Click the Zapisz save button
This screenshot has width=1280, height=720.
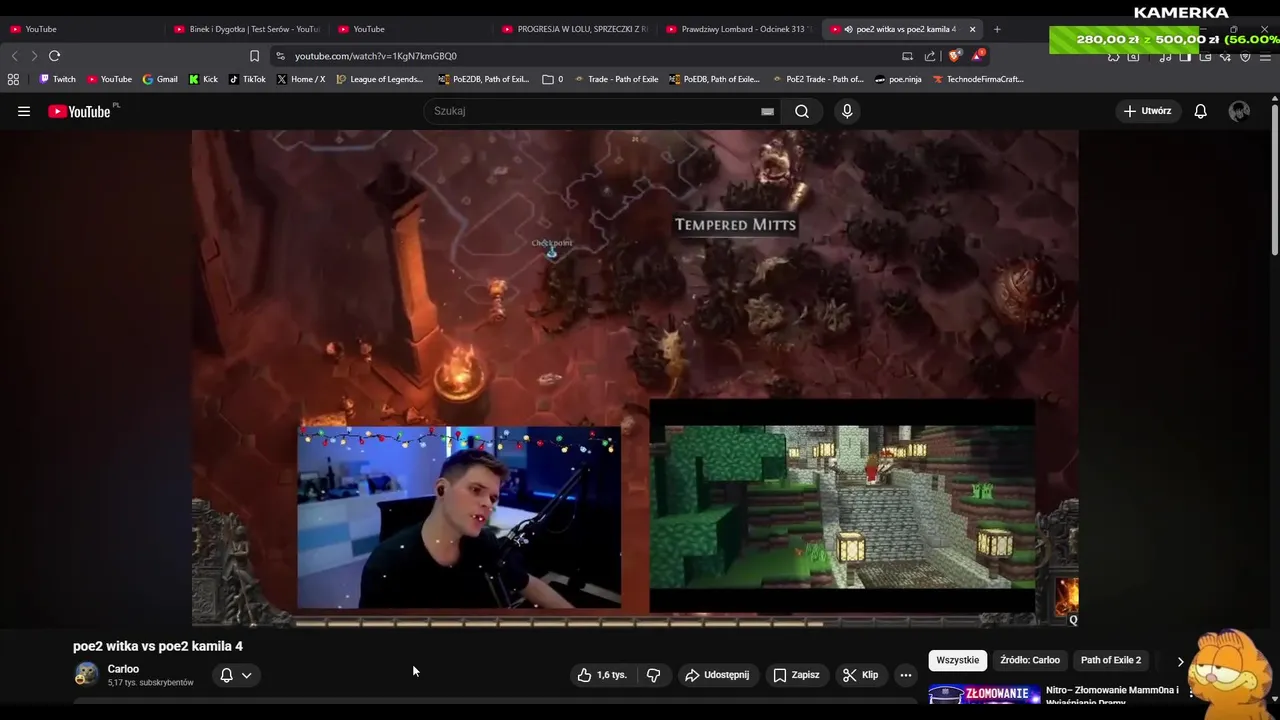pyautogui.click(x=796, y=675)
